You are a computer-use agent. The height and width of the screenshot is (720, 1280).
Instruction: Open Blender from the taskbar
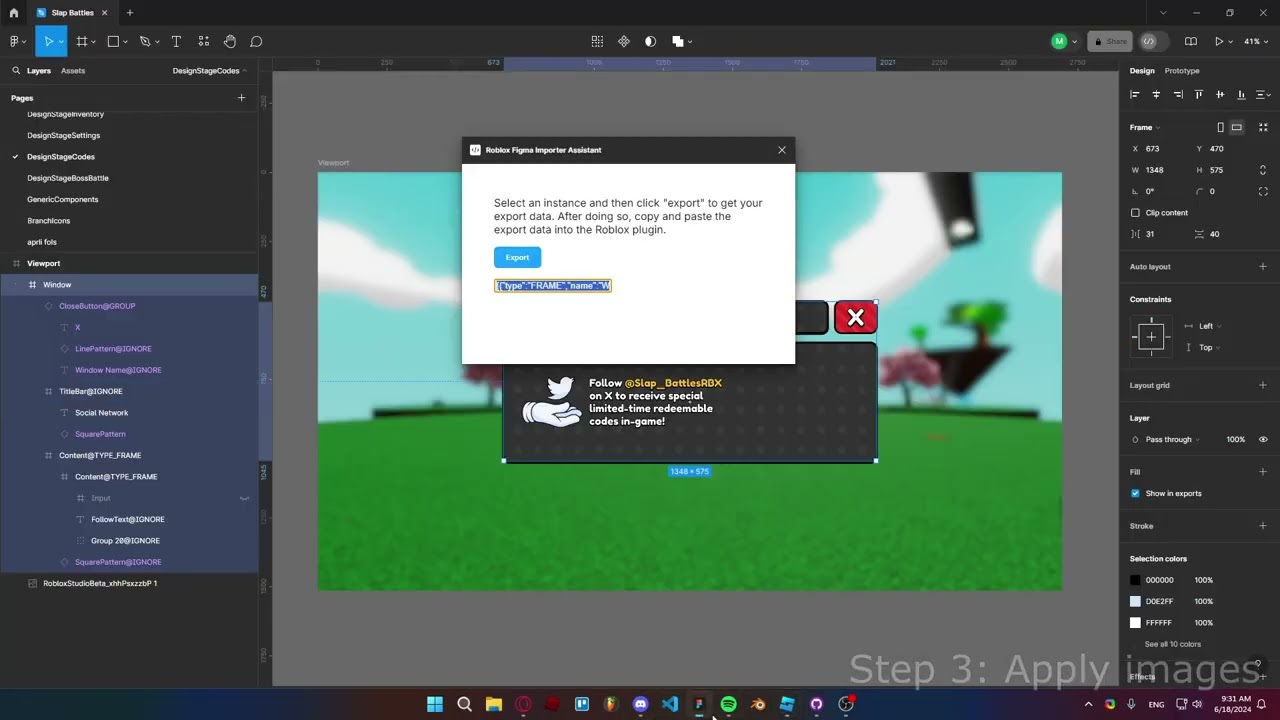pos(758,704)
